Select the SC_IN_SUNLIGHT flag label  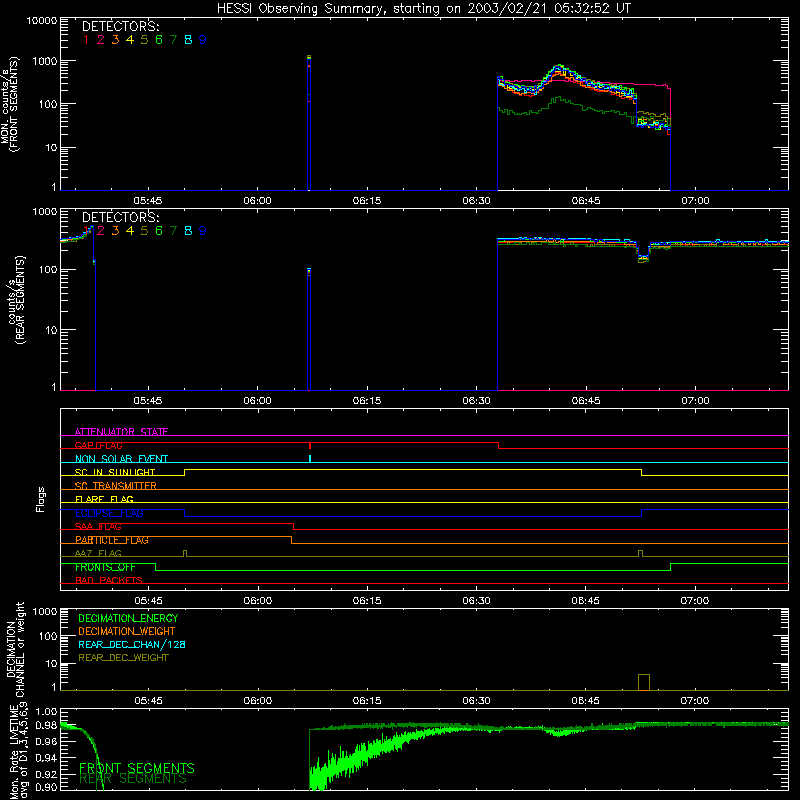(x=115, y=472)
